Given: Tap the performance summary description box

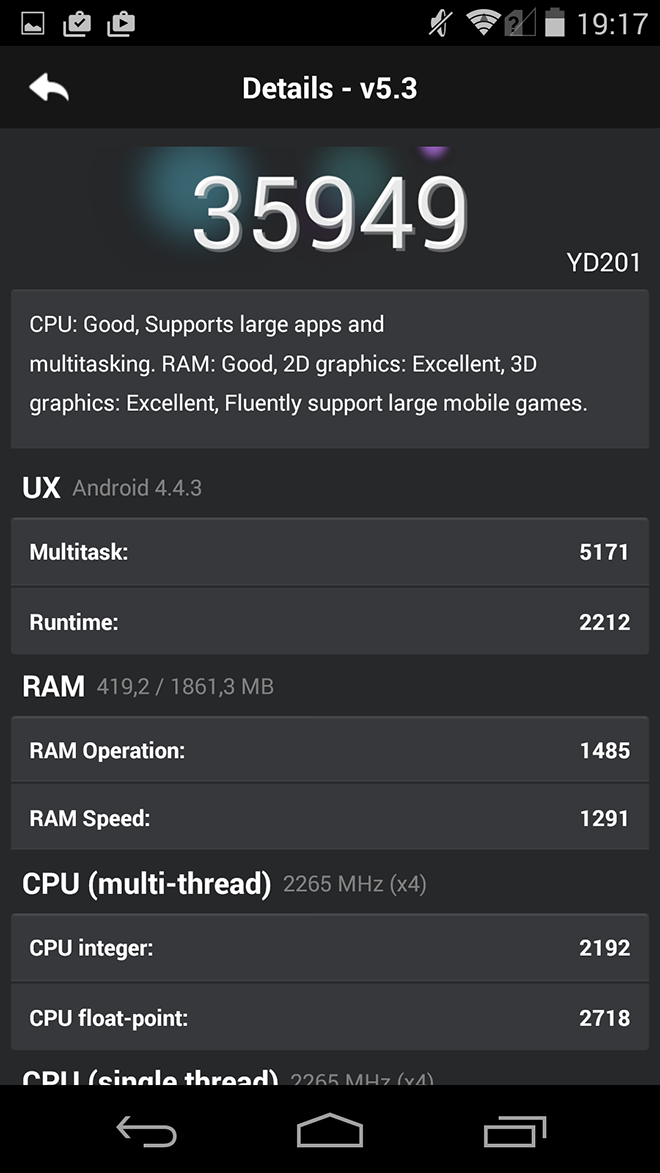Looking at the screenshot, I should point(329,369).
